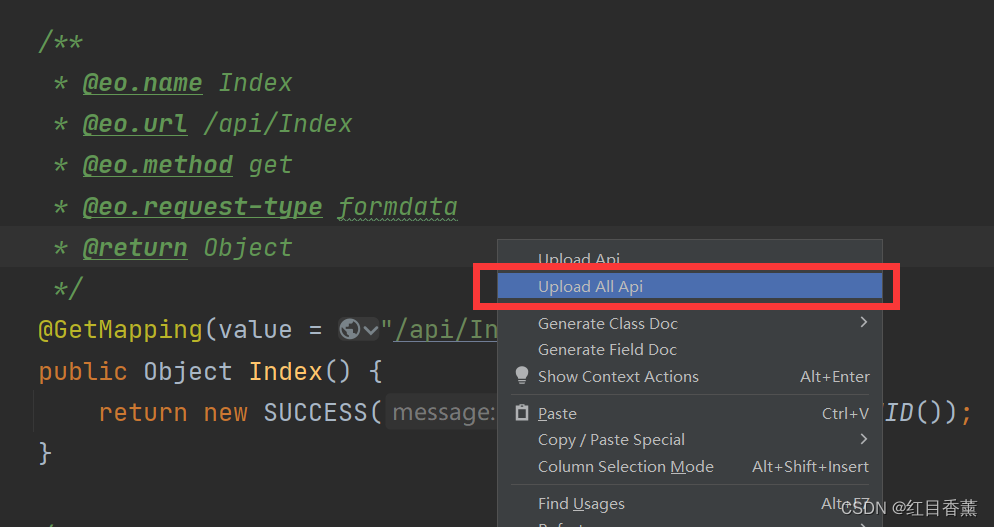This screenshot has height=527, width=994.
Task: Click the @eo.request-type tag in the comment
Action: pos(202,207)
